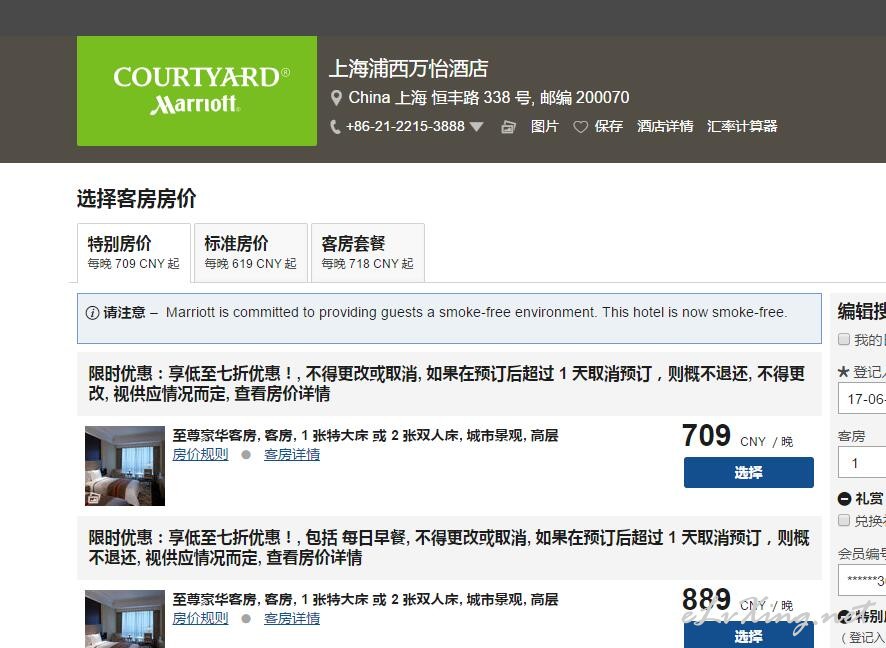
Task: Click the photo gallery icon before 图片
Action: tap(508, 127)
